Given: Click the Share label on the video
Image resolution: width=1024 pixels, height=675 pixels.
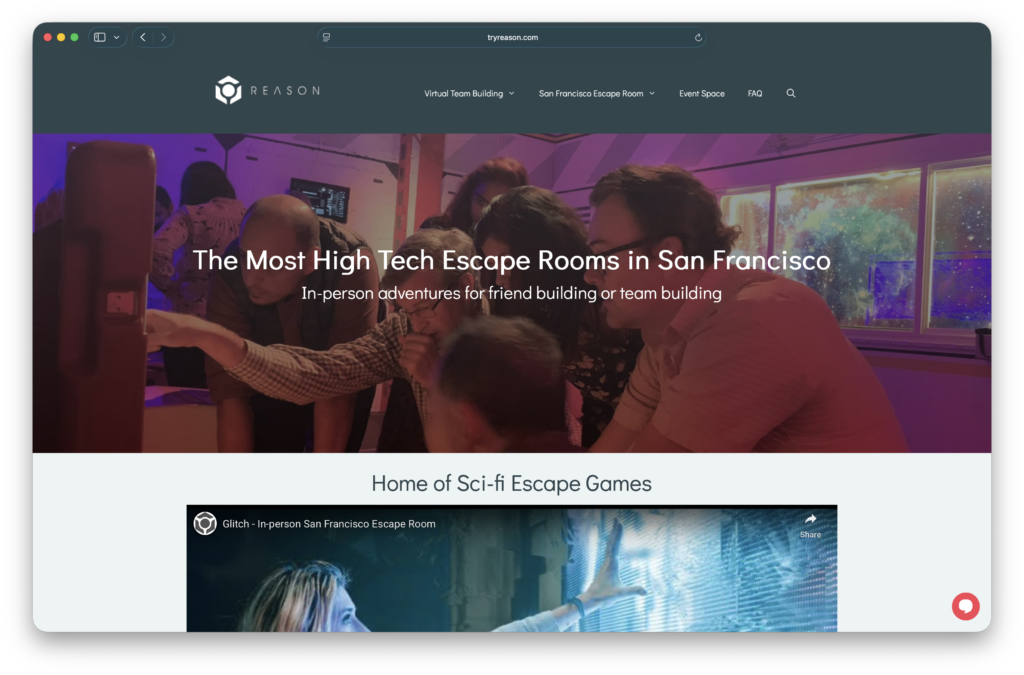Looking at the screenshot, I should (x=810, y=534).
